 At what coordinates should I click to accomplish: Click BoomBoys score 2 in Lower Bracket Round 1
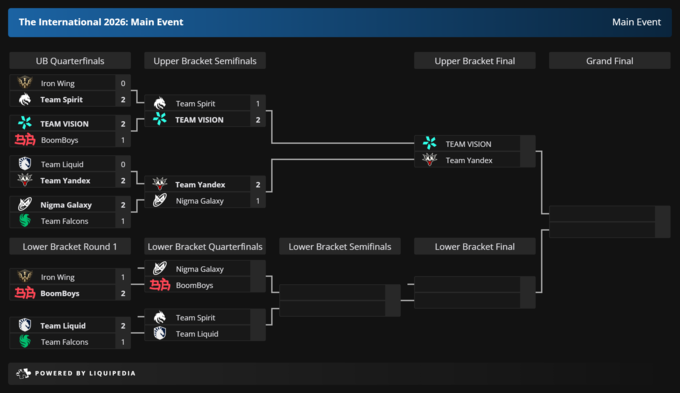point(123,293)
